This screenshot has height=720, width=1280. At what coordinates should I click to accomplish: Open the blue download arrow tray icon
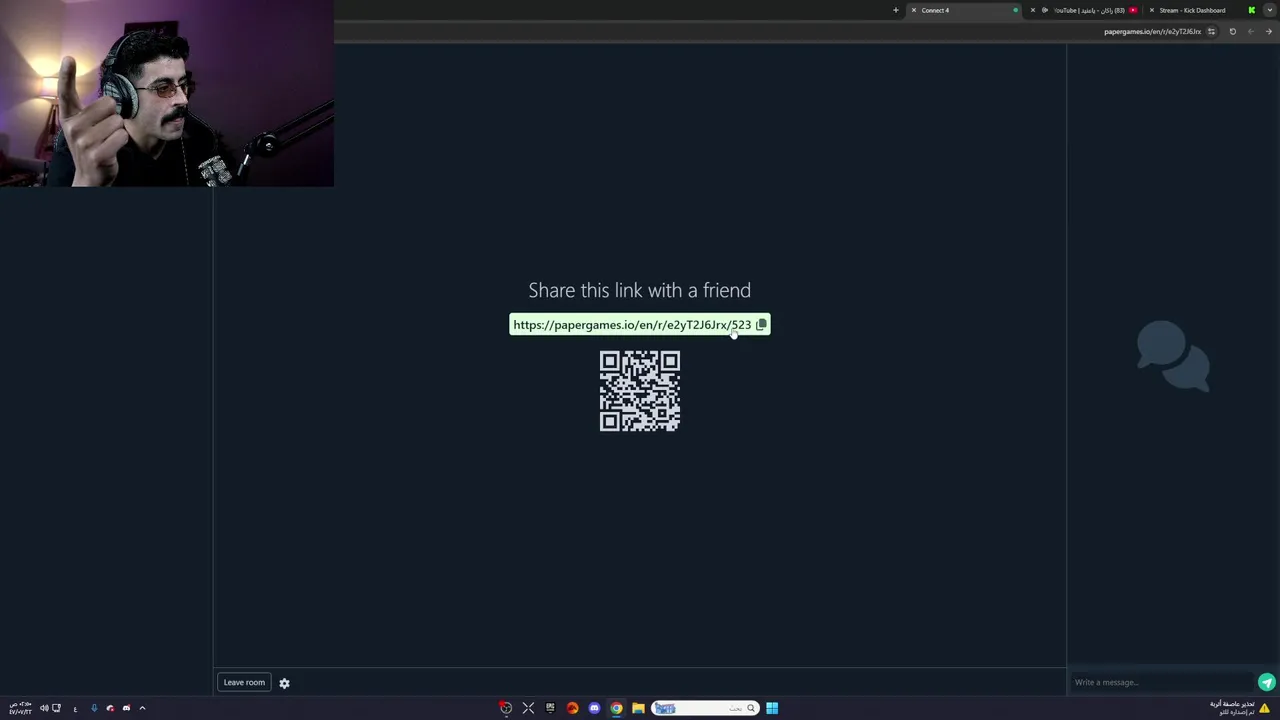[94, 708]
